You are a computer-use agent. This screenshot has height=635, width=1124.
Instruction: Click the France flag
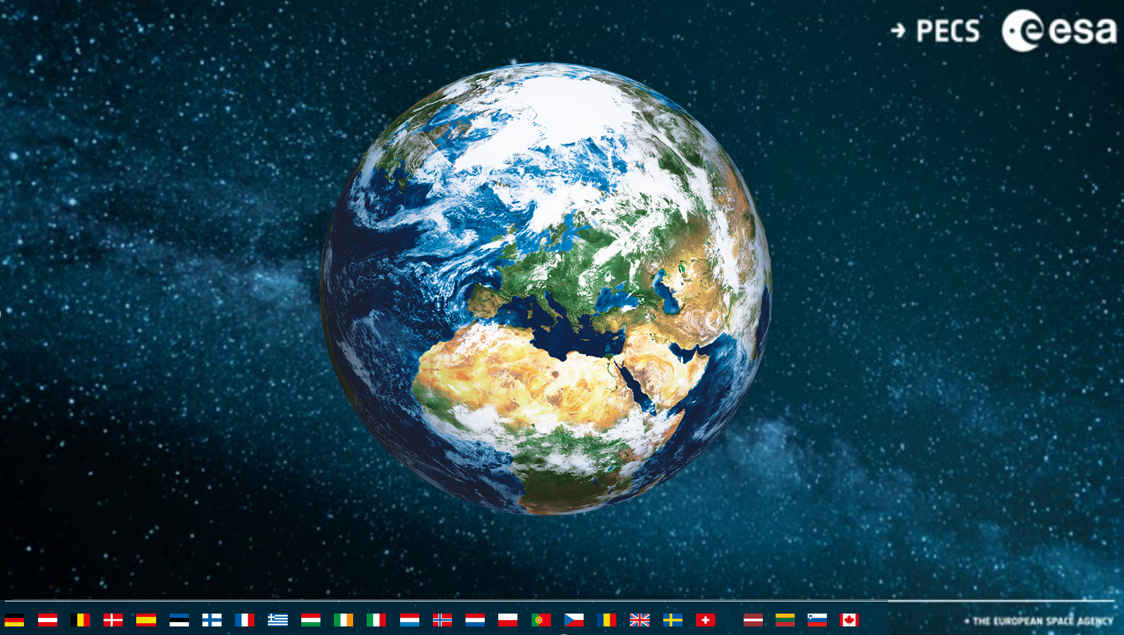click(245, 620)
